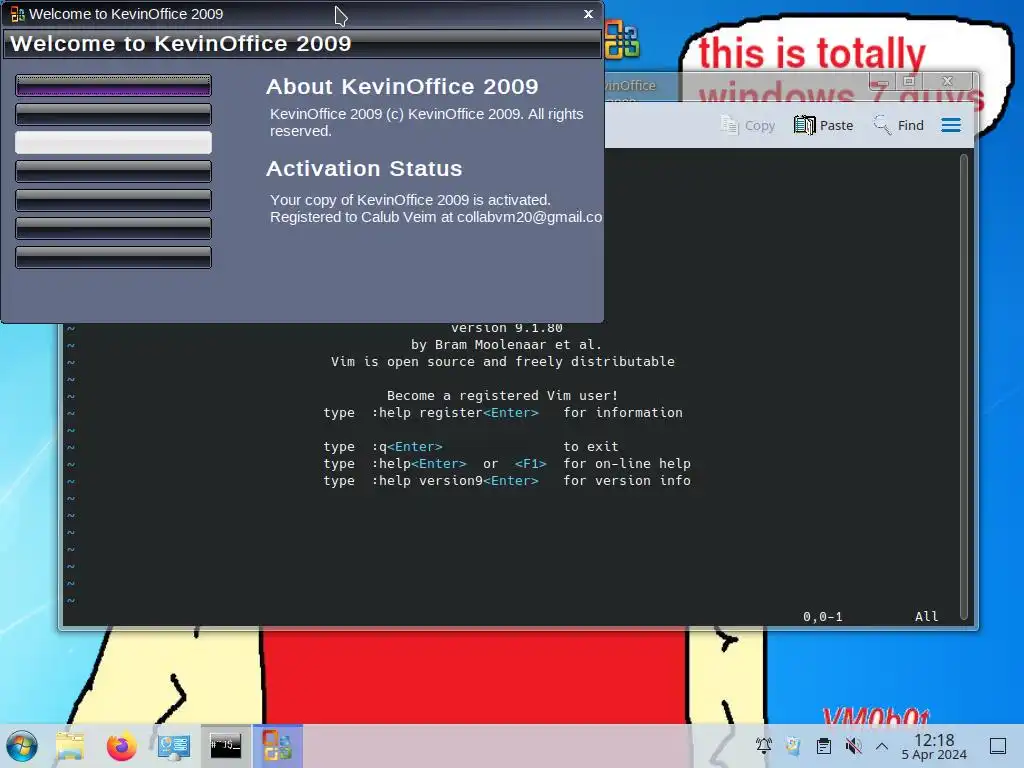Unmute the muted volume tray icon

853,745
